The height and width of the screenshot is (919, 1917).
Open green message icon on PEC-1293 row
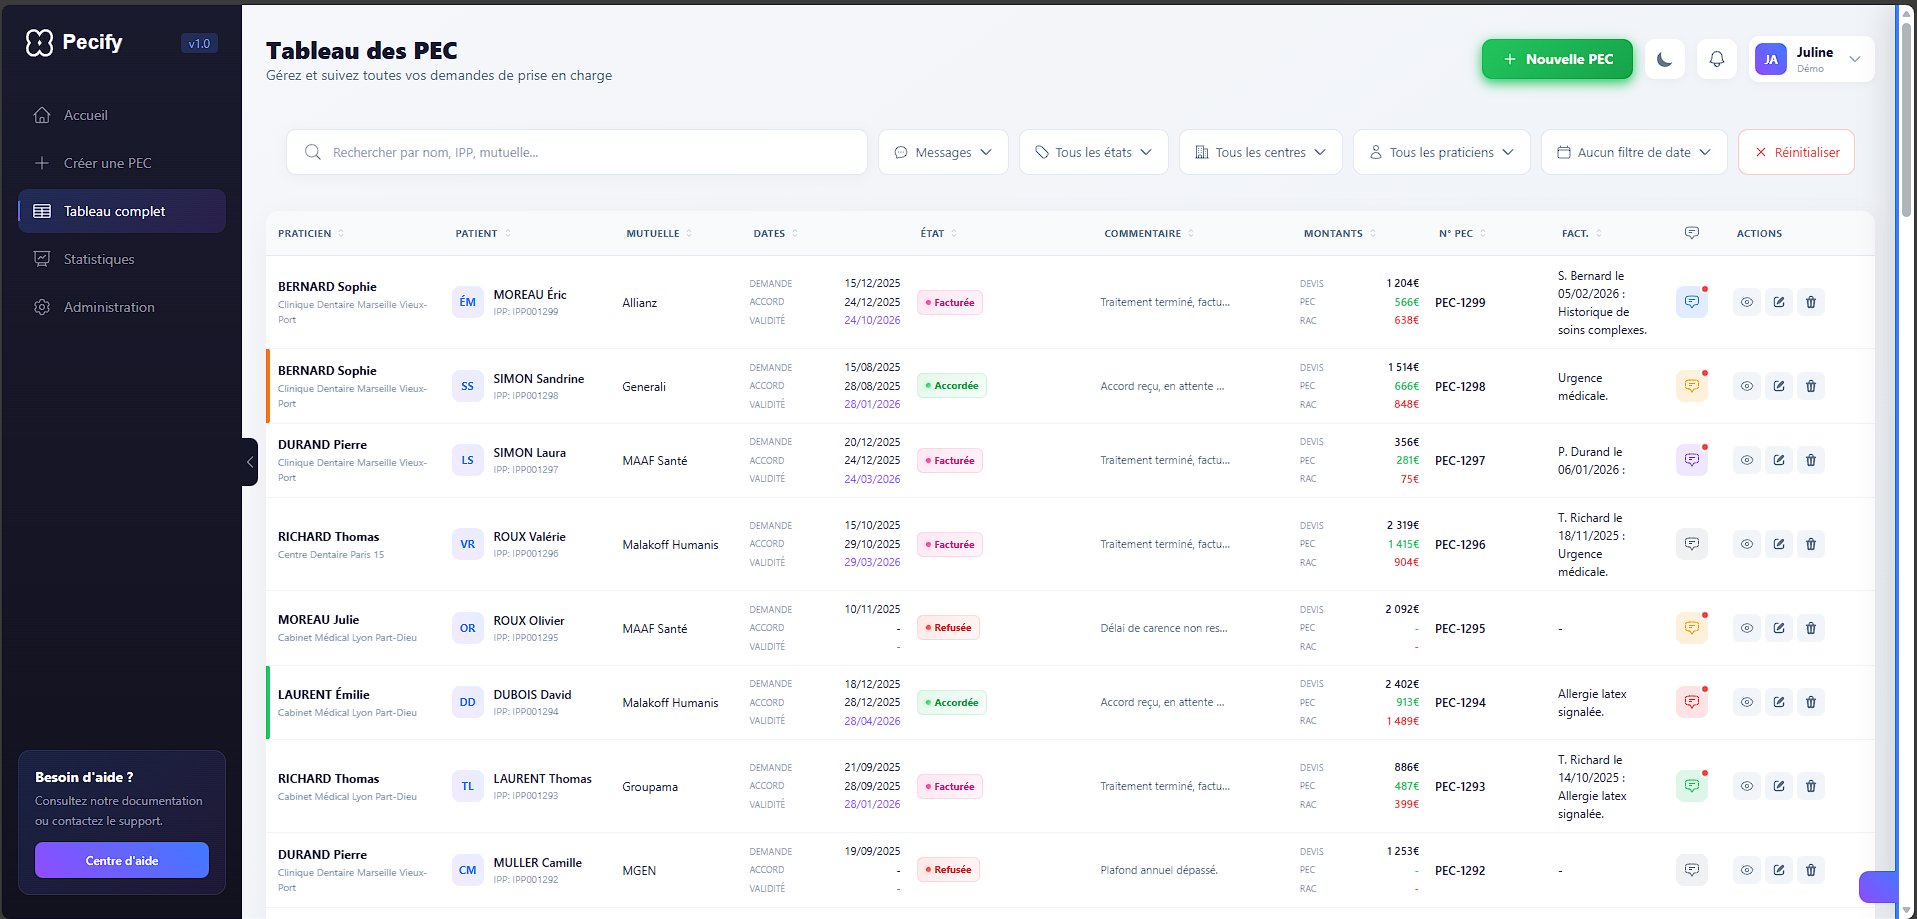(x=1691, y=786)
